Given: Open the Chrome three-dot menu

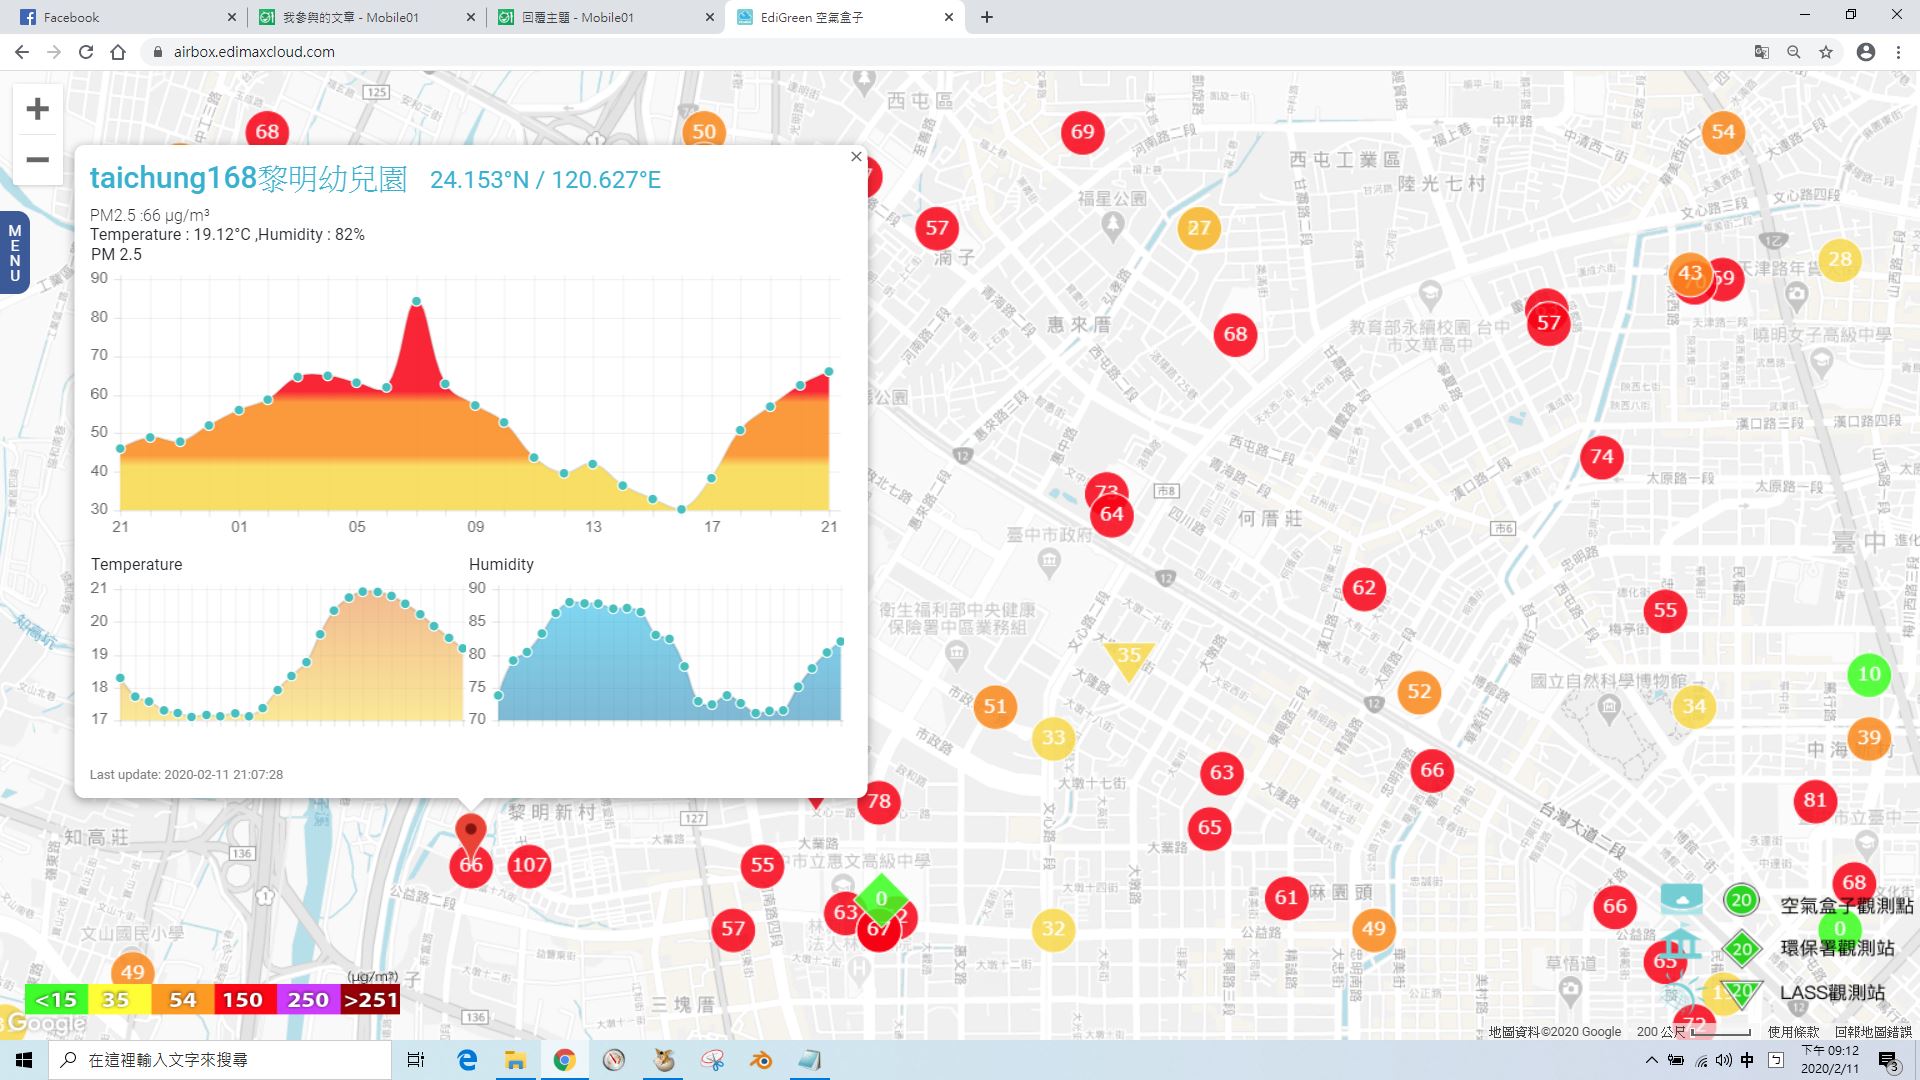Looking at the screenshot, I should click(1898, 52).
